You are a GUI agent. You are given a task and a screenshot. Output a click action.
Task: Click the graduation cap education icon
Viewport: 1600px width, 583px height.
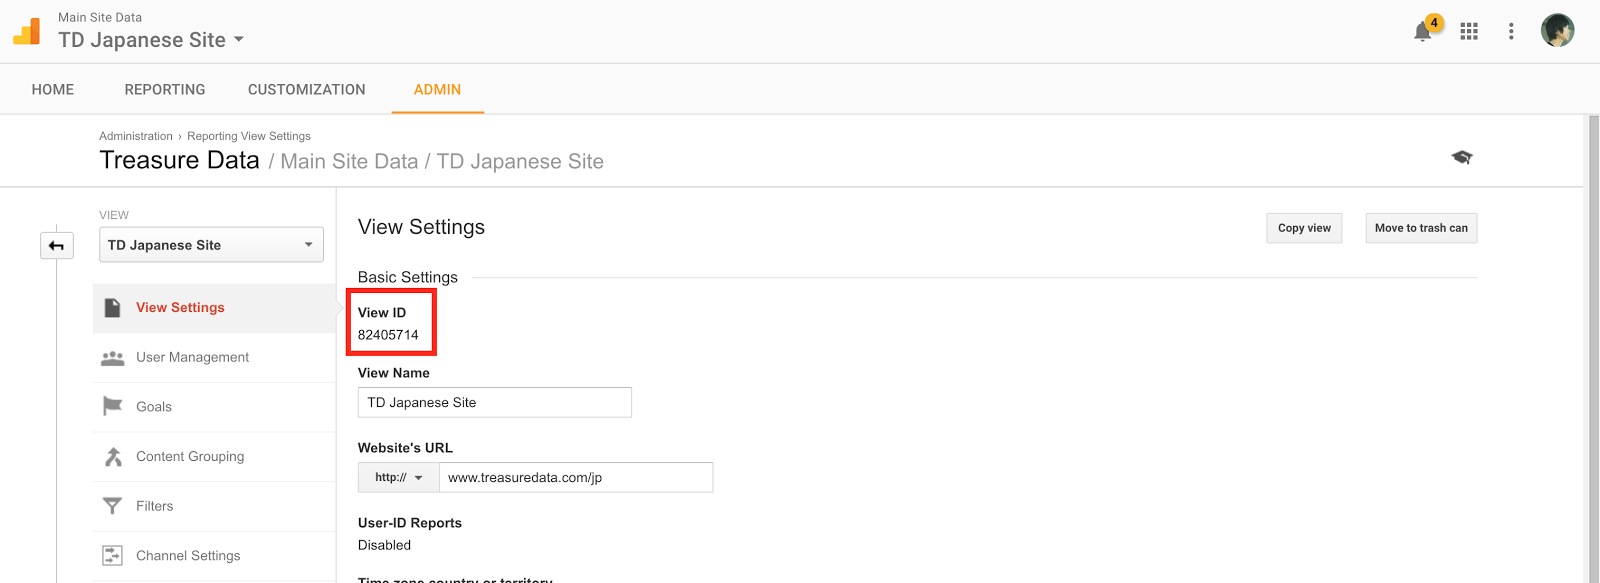pyautogui.click(x=1462, y=157)
